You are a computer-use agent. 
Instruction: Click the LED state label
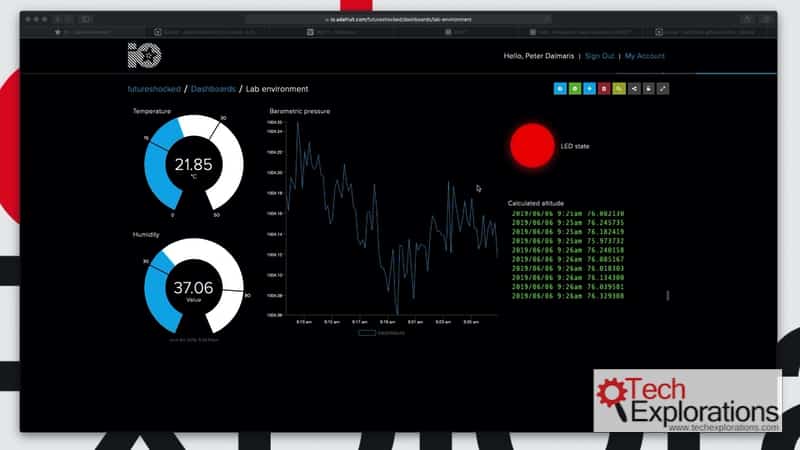(x=574, y=146)
